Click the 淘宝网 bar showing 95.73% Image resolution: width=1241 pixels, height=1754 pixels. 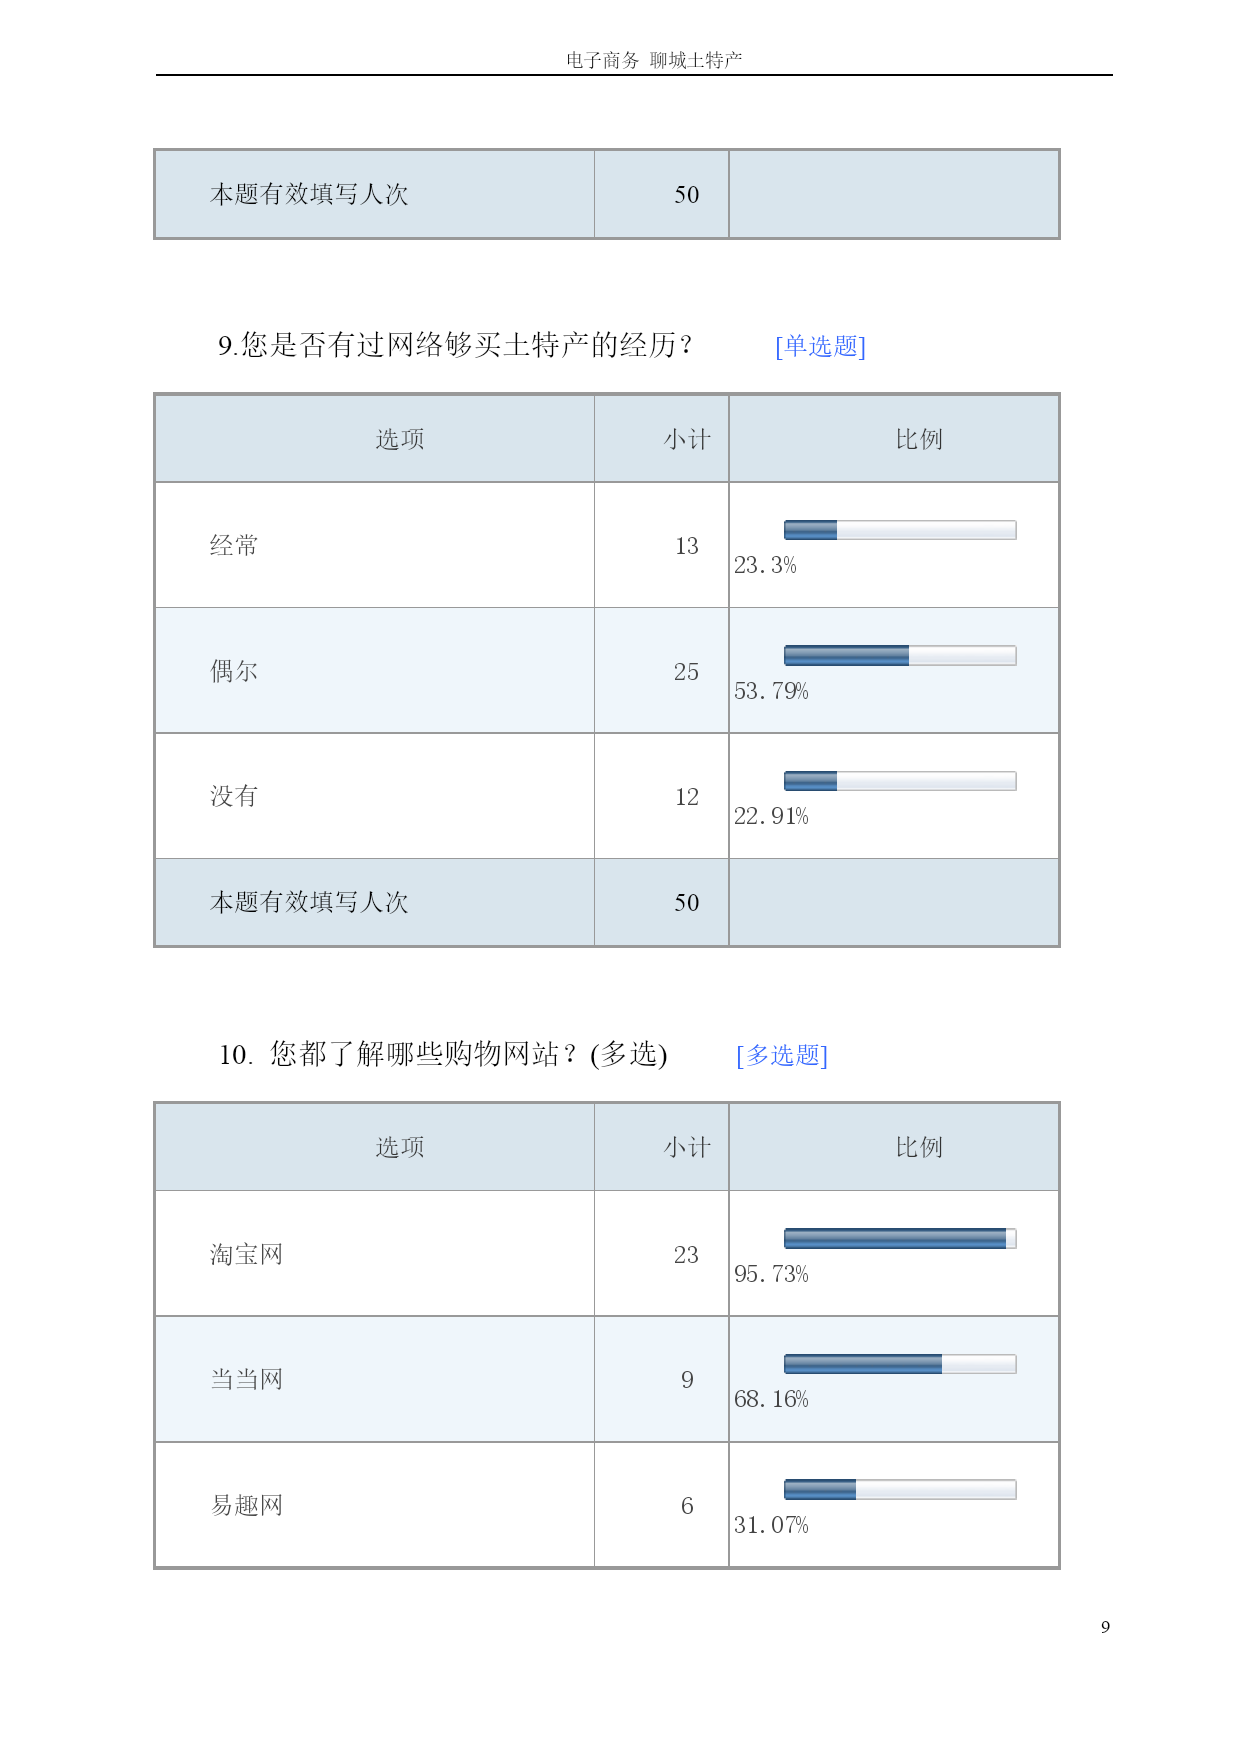[900, 1239]
